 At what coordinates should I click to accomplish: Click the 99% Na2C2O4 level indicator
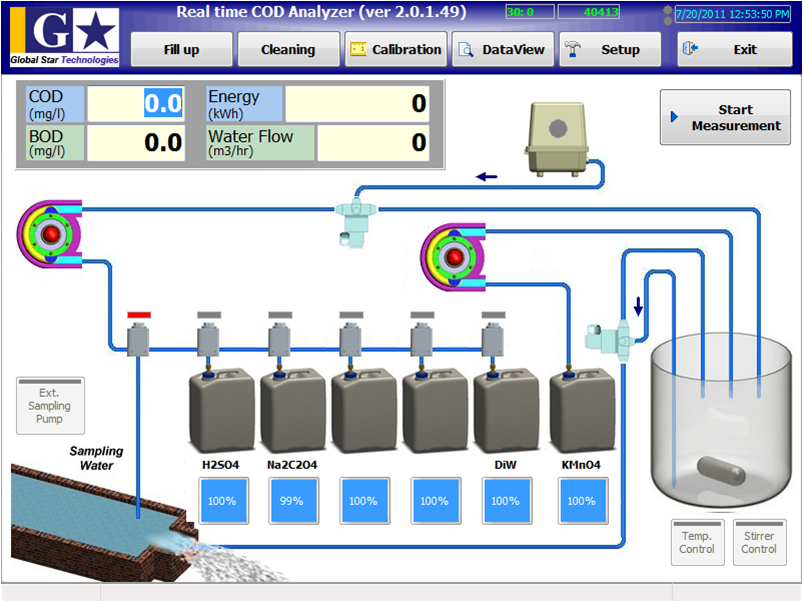point(293,501)
